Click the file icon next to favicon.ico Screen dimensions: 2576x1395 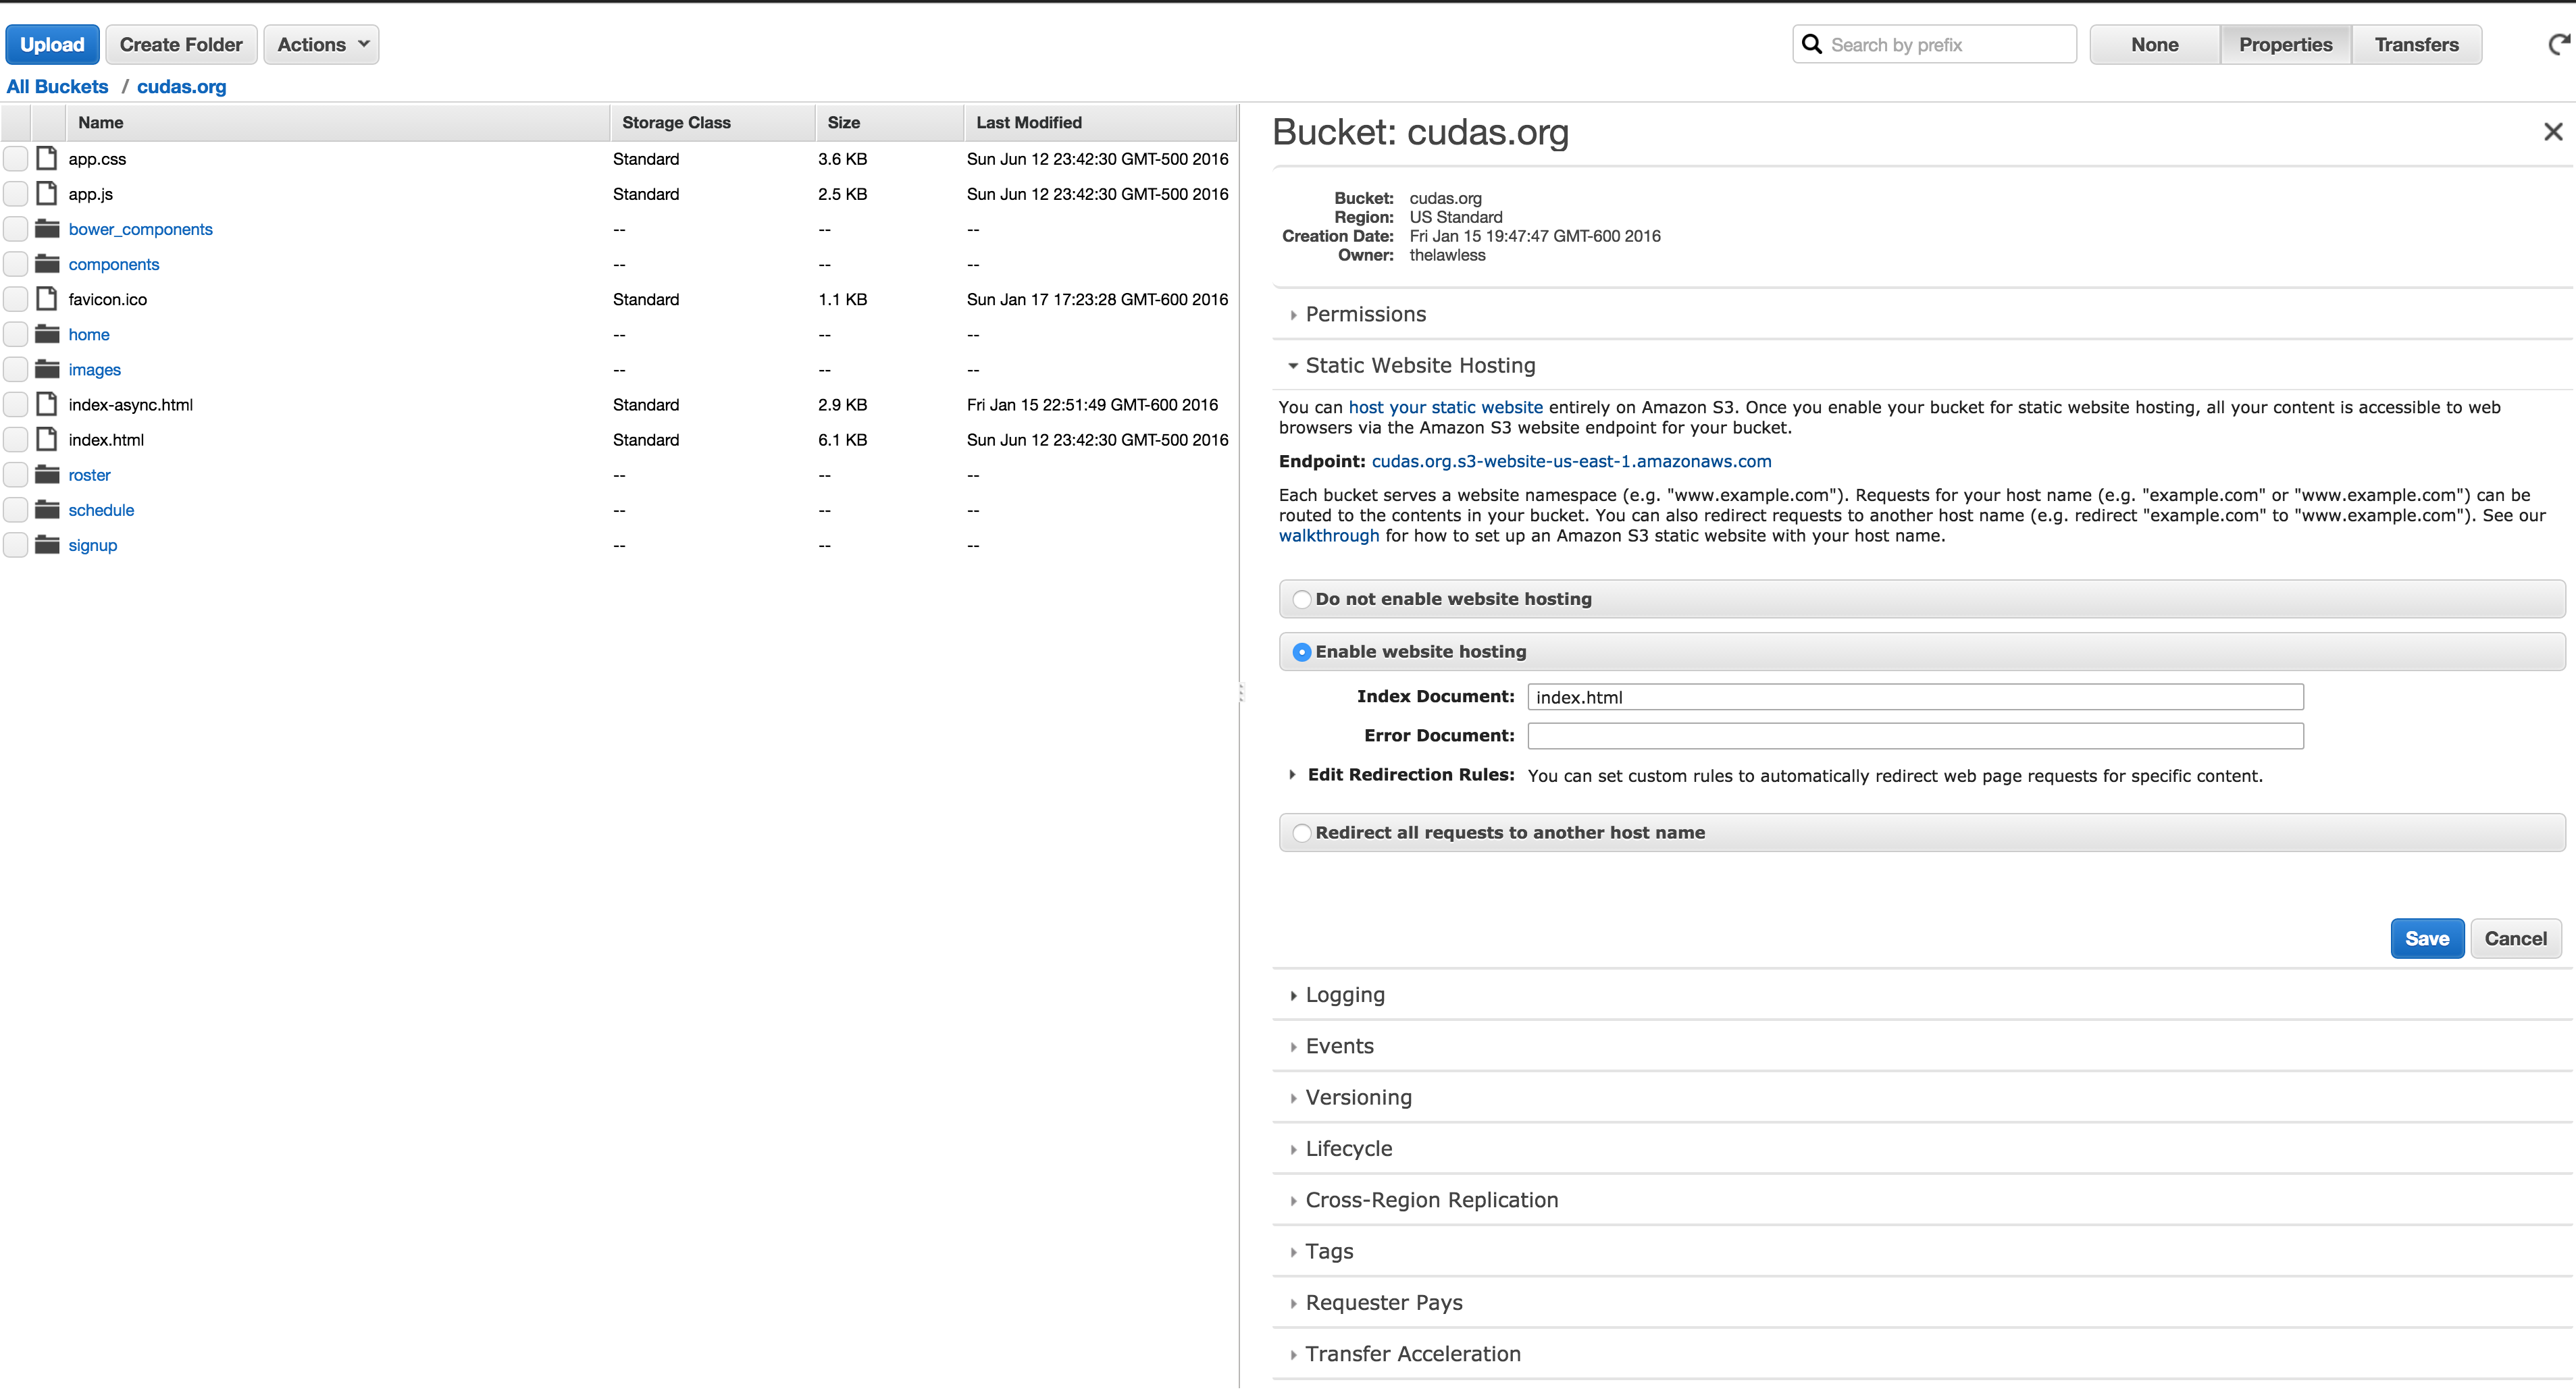coord(46,298)
